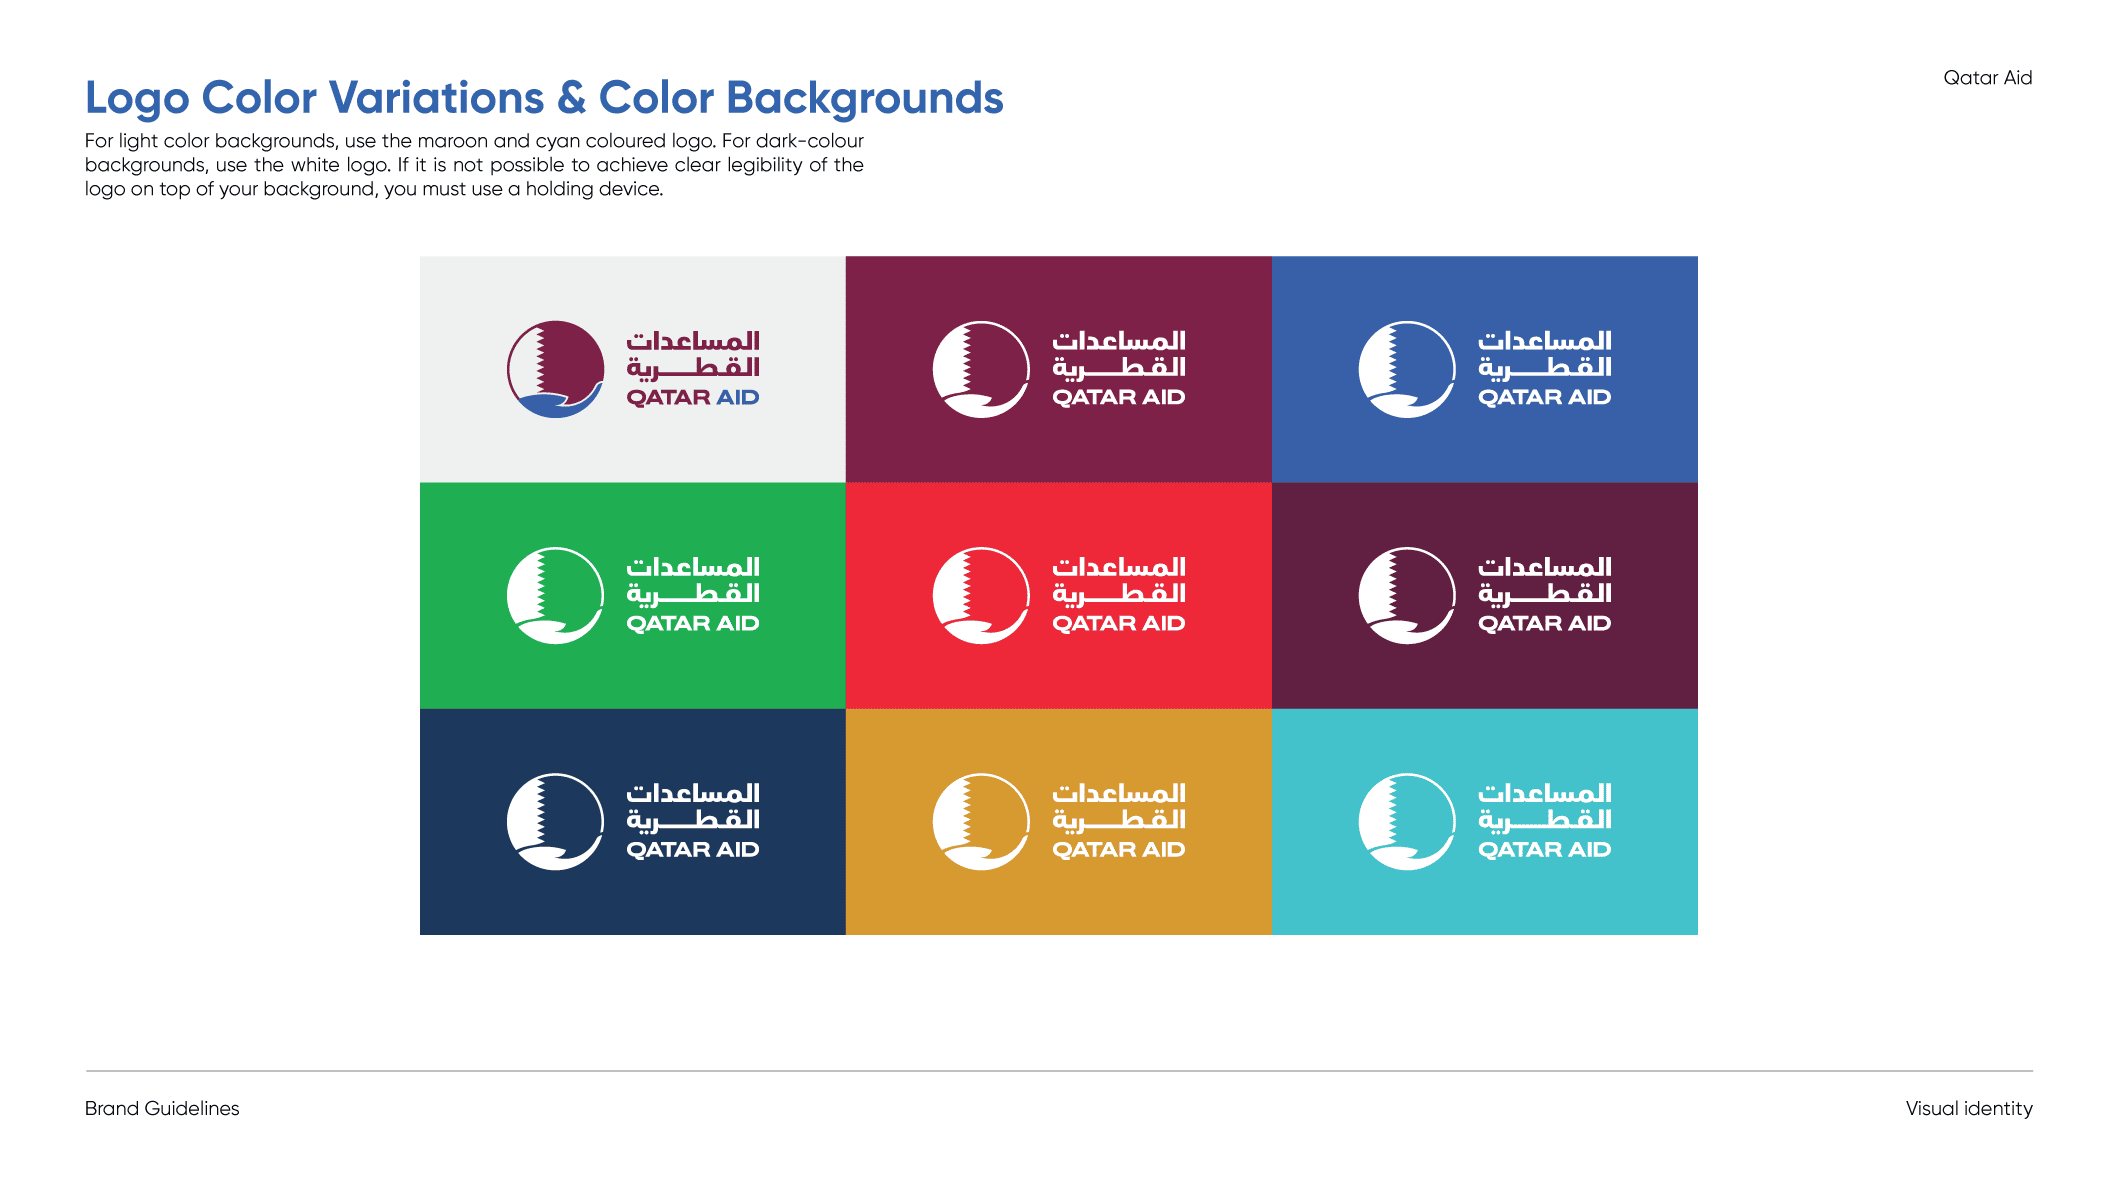The image size is (2118, 1191).
Task: Click the white emblem on green background
Action: point(555,595)
